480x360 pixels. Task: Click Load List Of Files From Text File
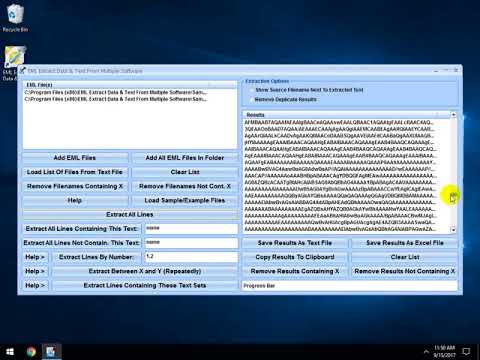pos(75,172)
